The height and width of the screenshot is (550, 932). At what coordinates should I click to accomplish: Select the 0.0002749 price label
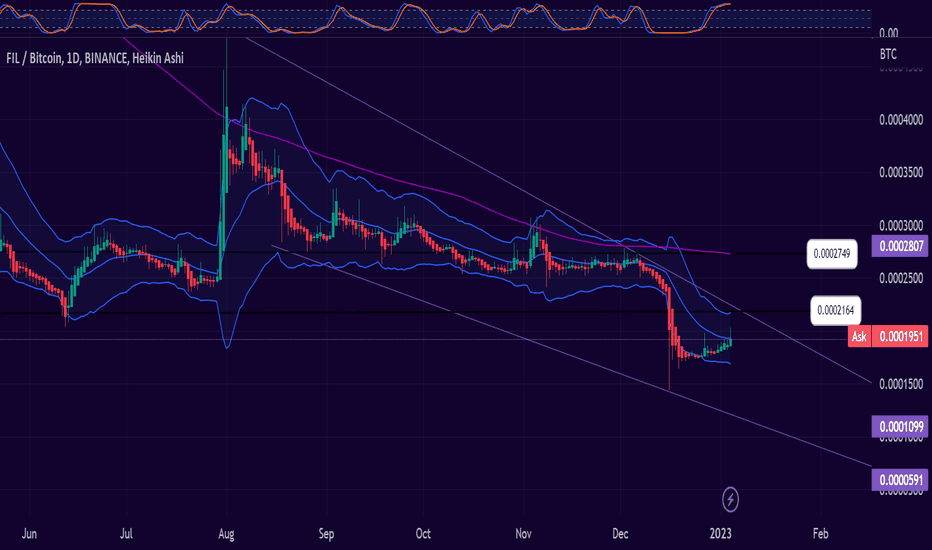832,254
